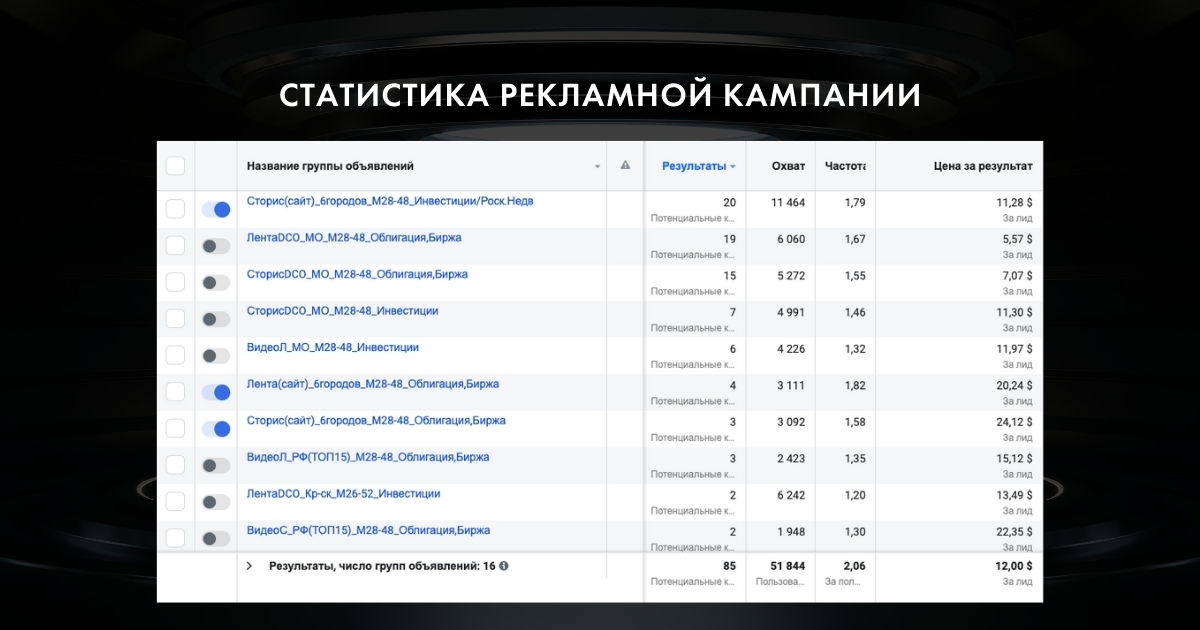Check the box for ВидеоЛ_МО_М28-48_Инвестиции row
This screenshot has width=1200, height=630.
tap(175, 355)
